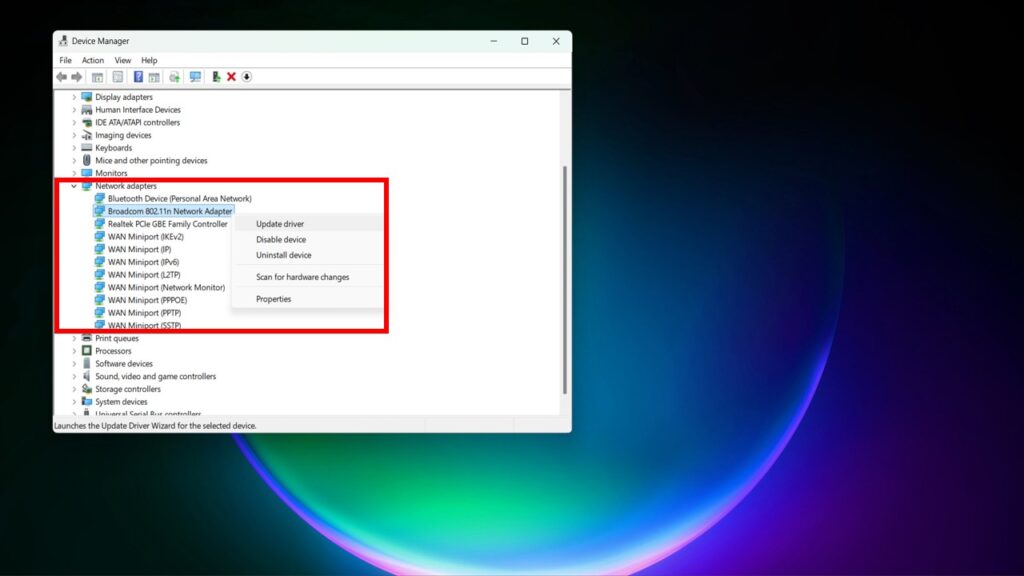1024x576 pixels.
Task: Click the Forward arrow in the toolbar
Action: (x=76, y=77)
